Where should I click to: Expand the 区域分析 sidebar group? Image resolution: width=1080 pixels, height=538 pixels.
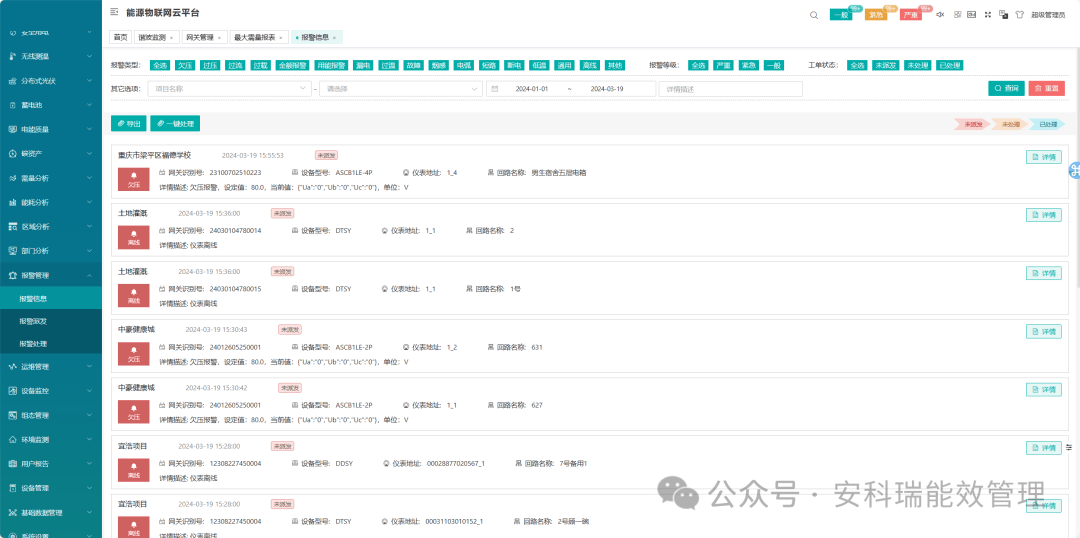pyautogui.click(x=51, y=227)
